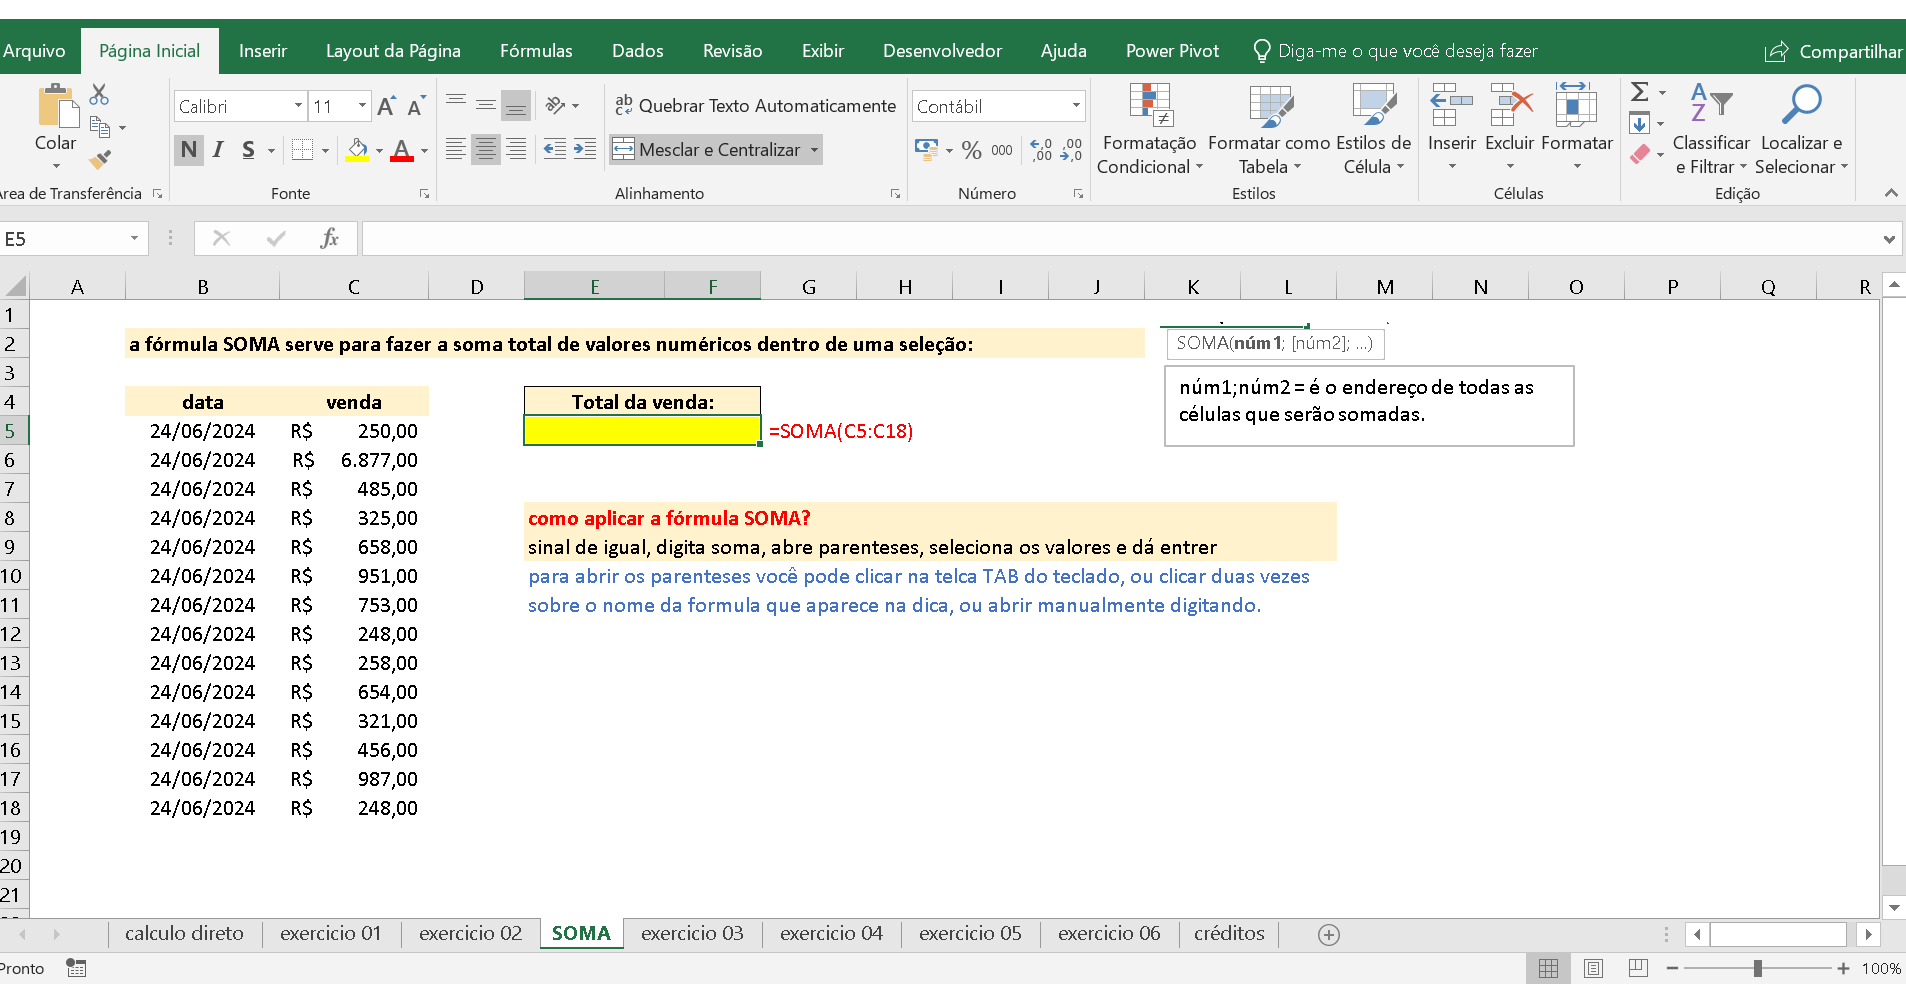Decrease font size with small A icon
The width and height of the screenshot is (1906, 1002).
(x=416, y=106)
